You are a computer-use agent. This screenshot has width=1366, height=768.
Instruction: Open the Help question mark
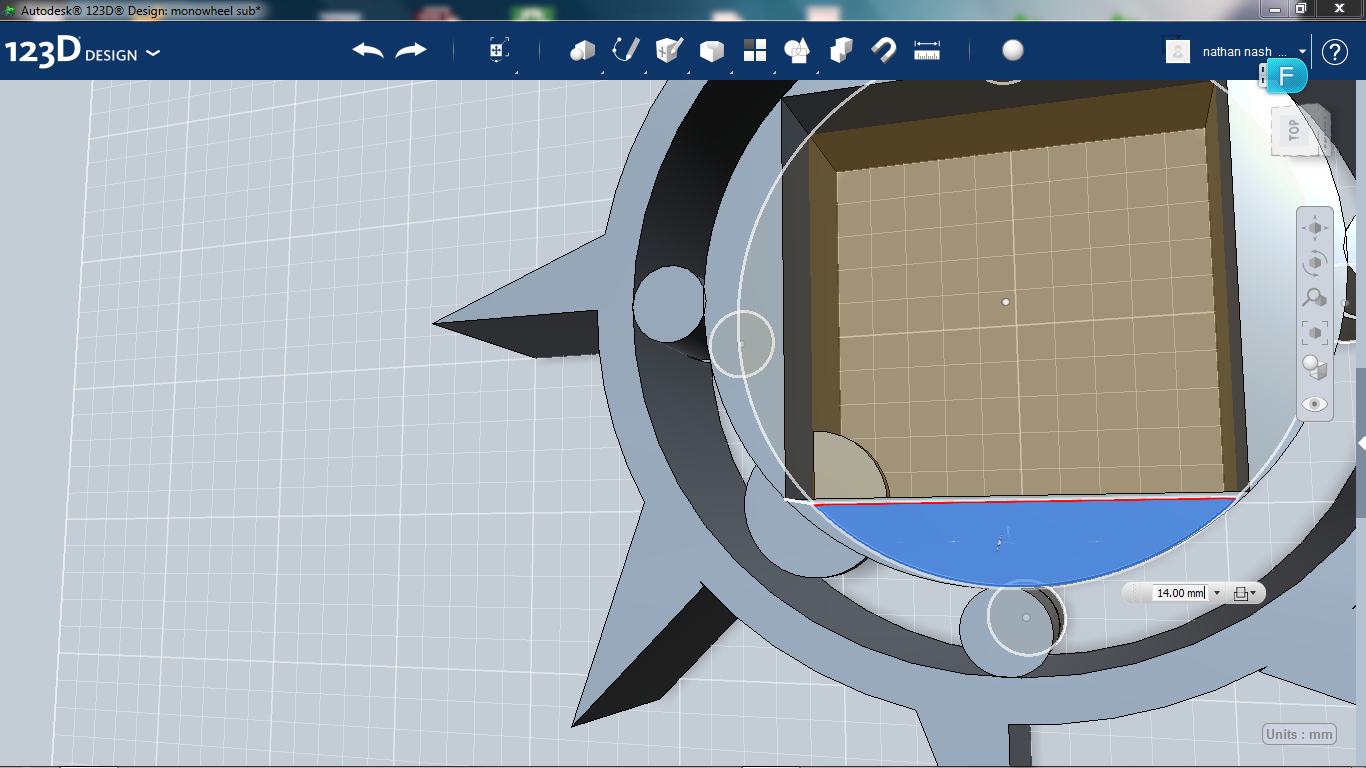click(x=1335, y=52)
